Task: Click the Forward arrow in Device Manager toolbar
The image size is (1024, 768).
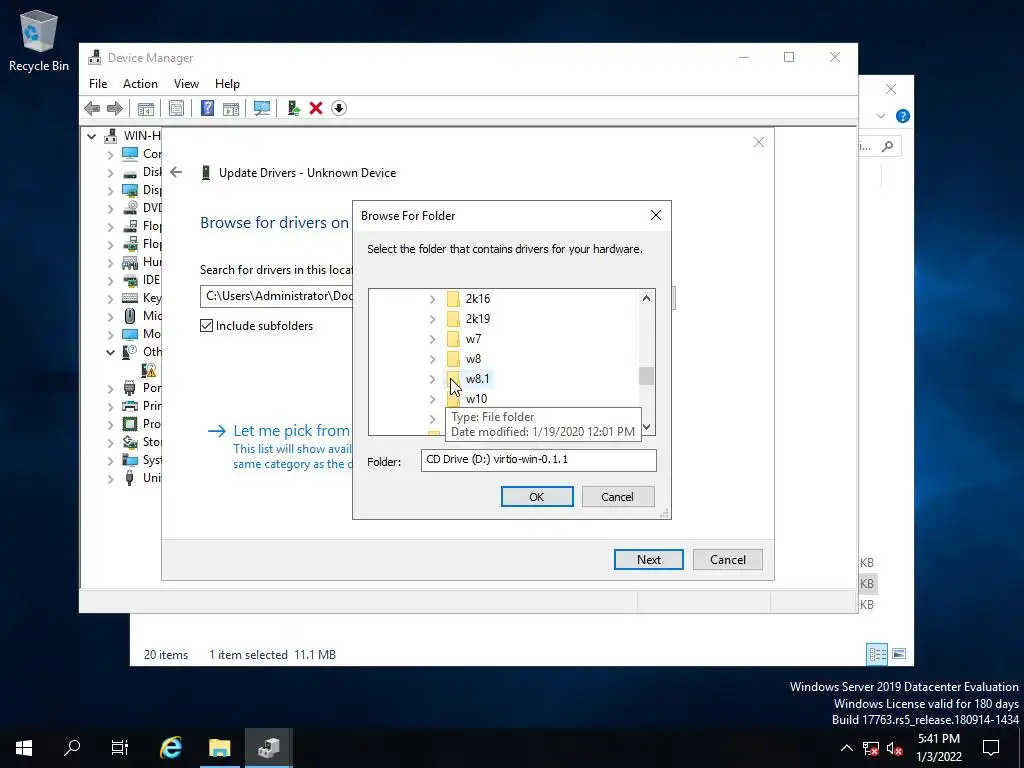Action: coord(114,108)
